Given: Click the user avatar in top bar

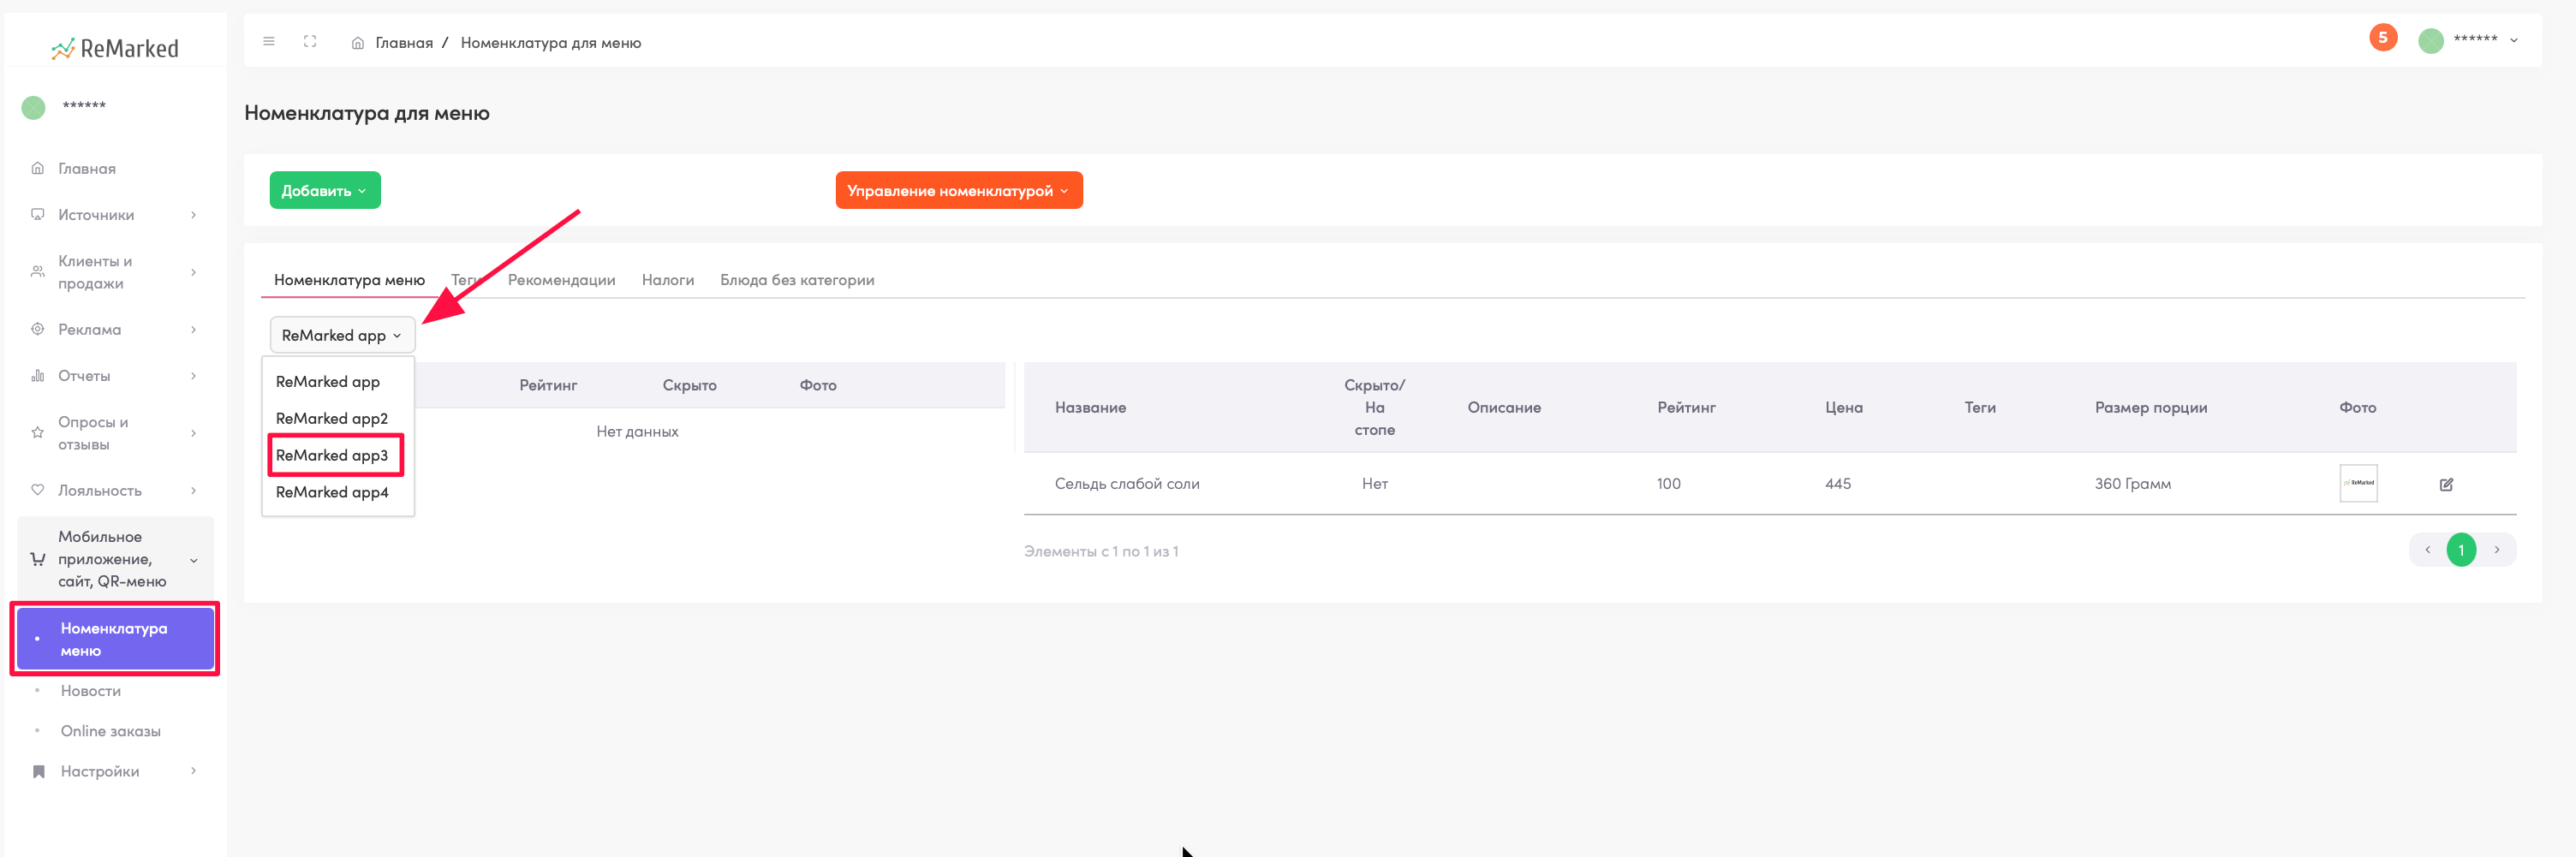Looking at the screenshot, I should click(2431, 41).
